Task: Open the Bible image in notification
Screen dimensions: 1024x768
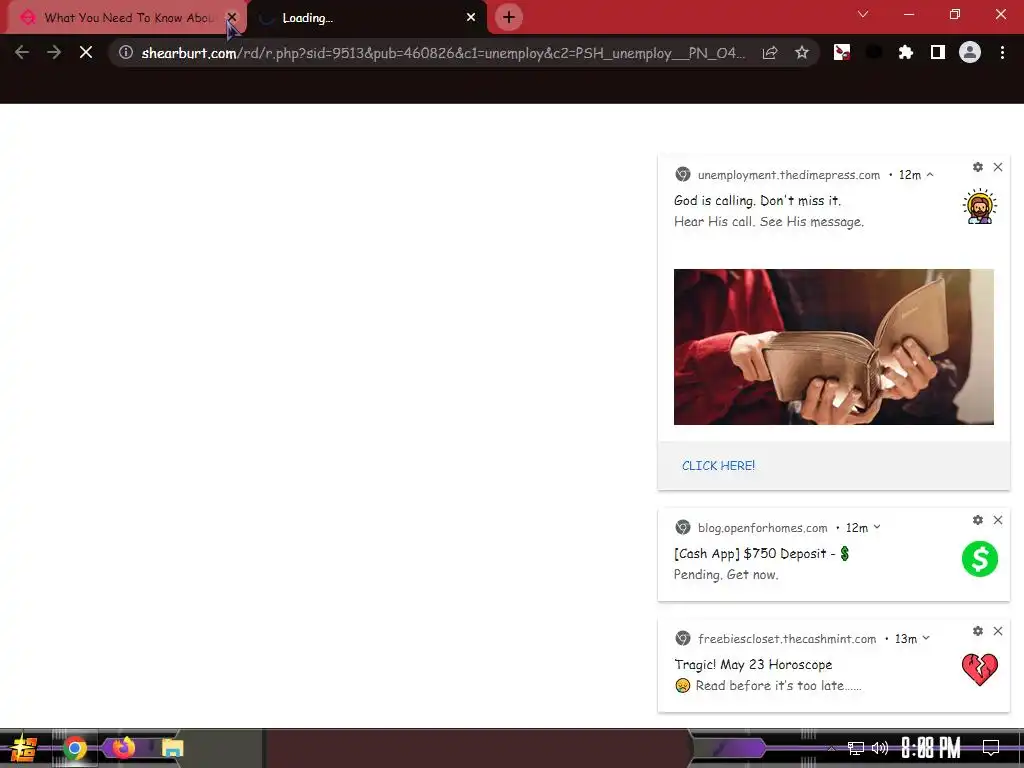Action: 833,347
